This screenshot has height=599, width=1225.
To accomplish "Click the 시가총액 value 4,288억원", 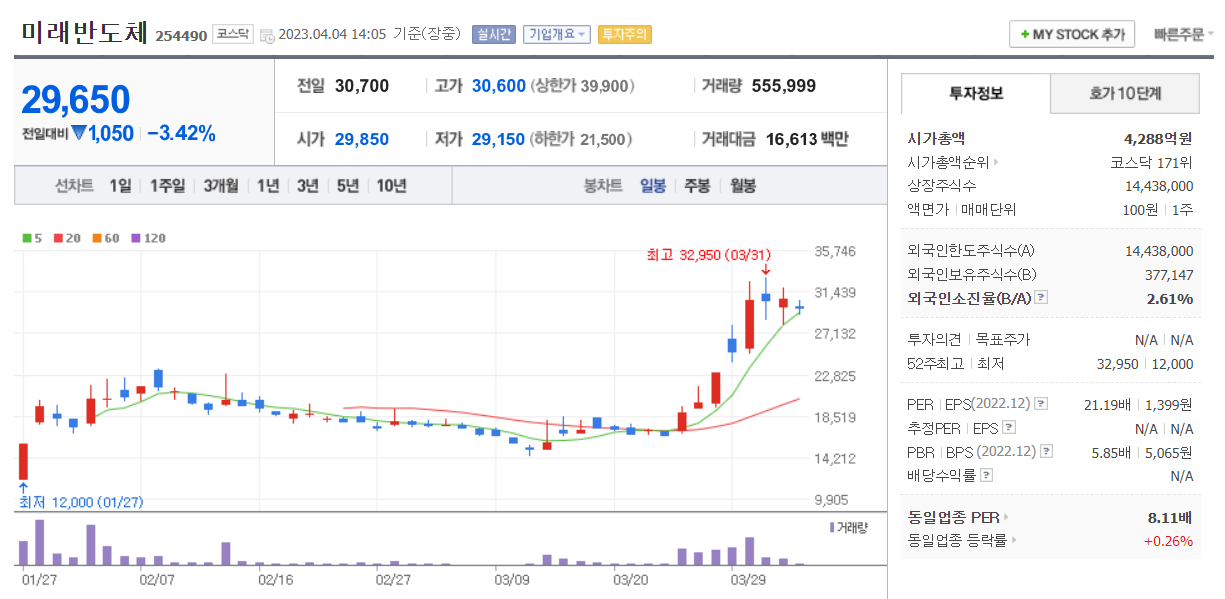I will (1158, 138).
